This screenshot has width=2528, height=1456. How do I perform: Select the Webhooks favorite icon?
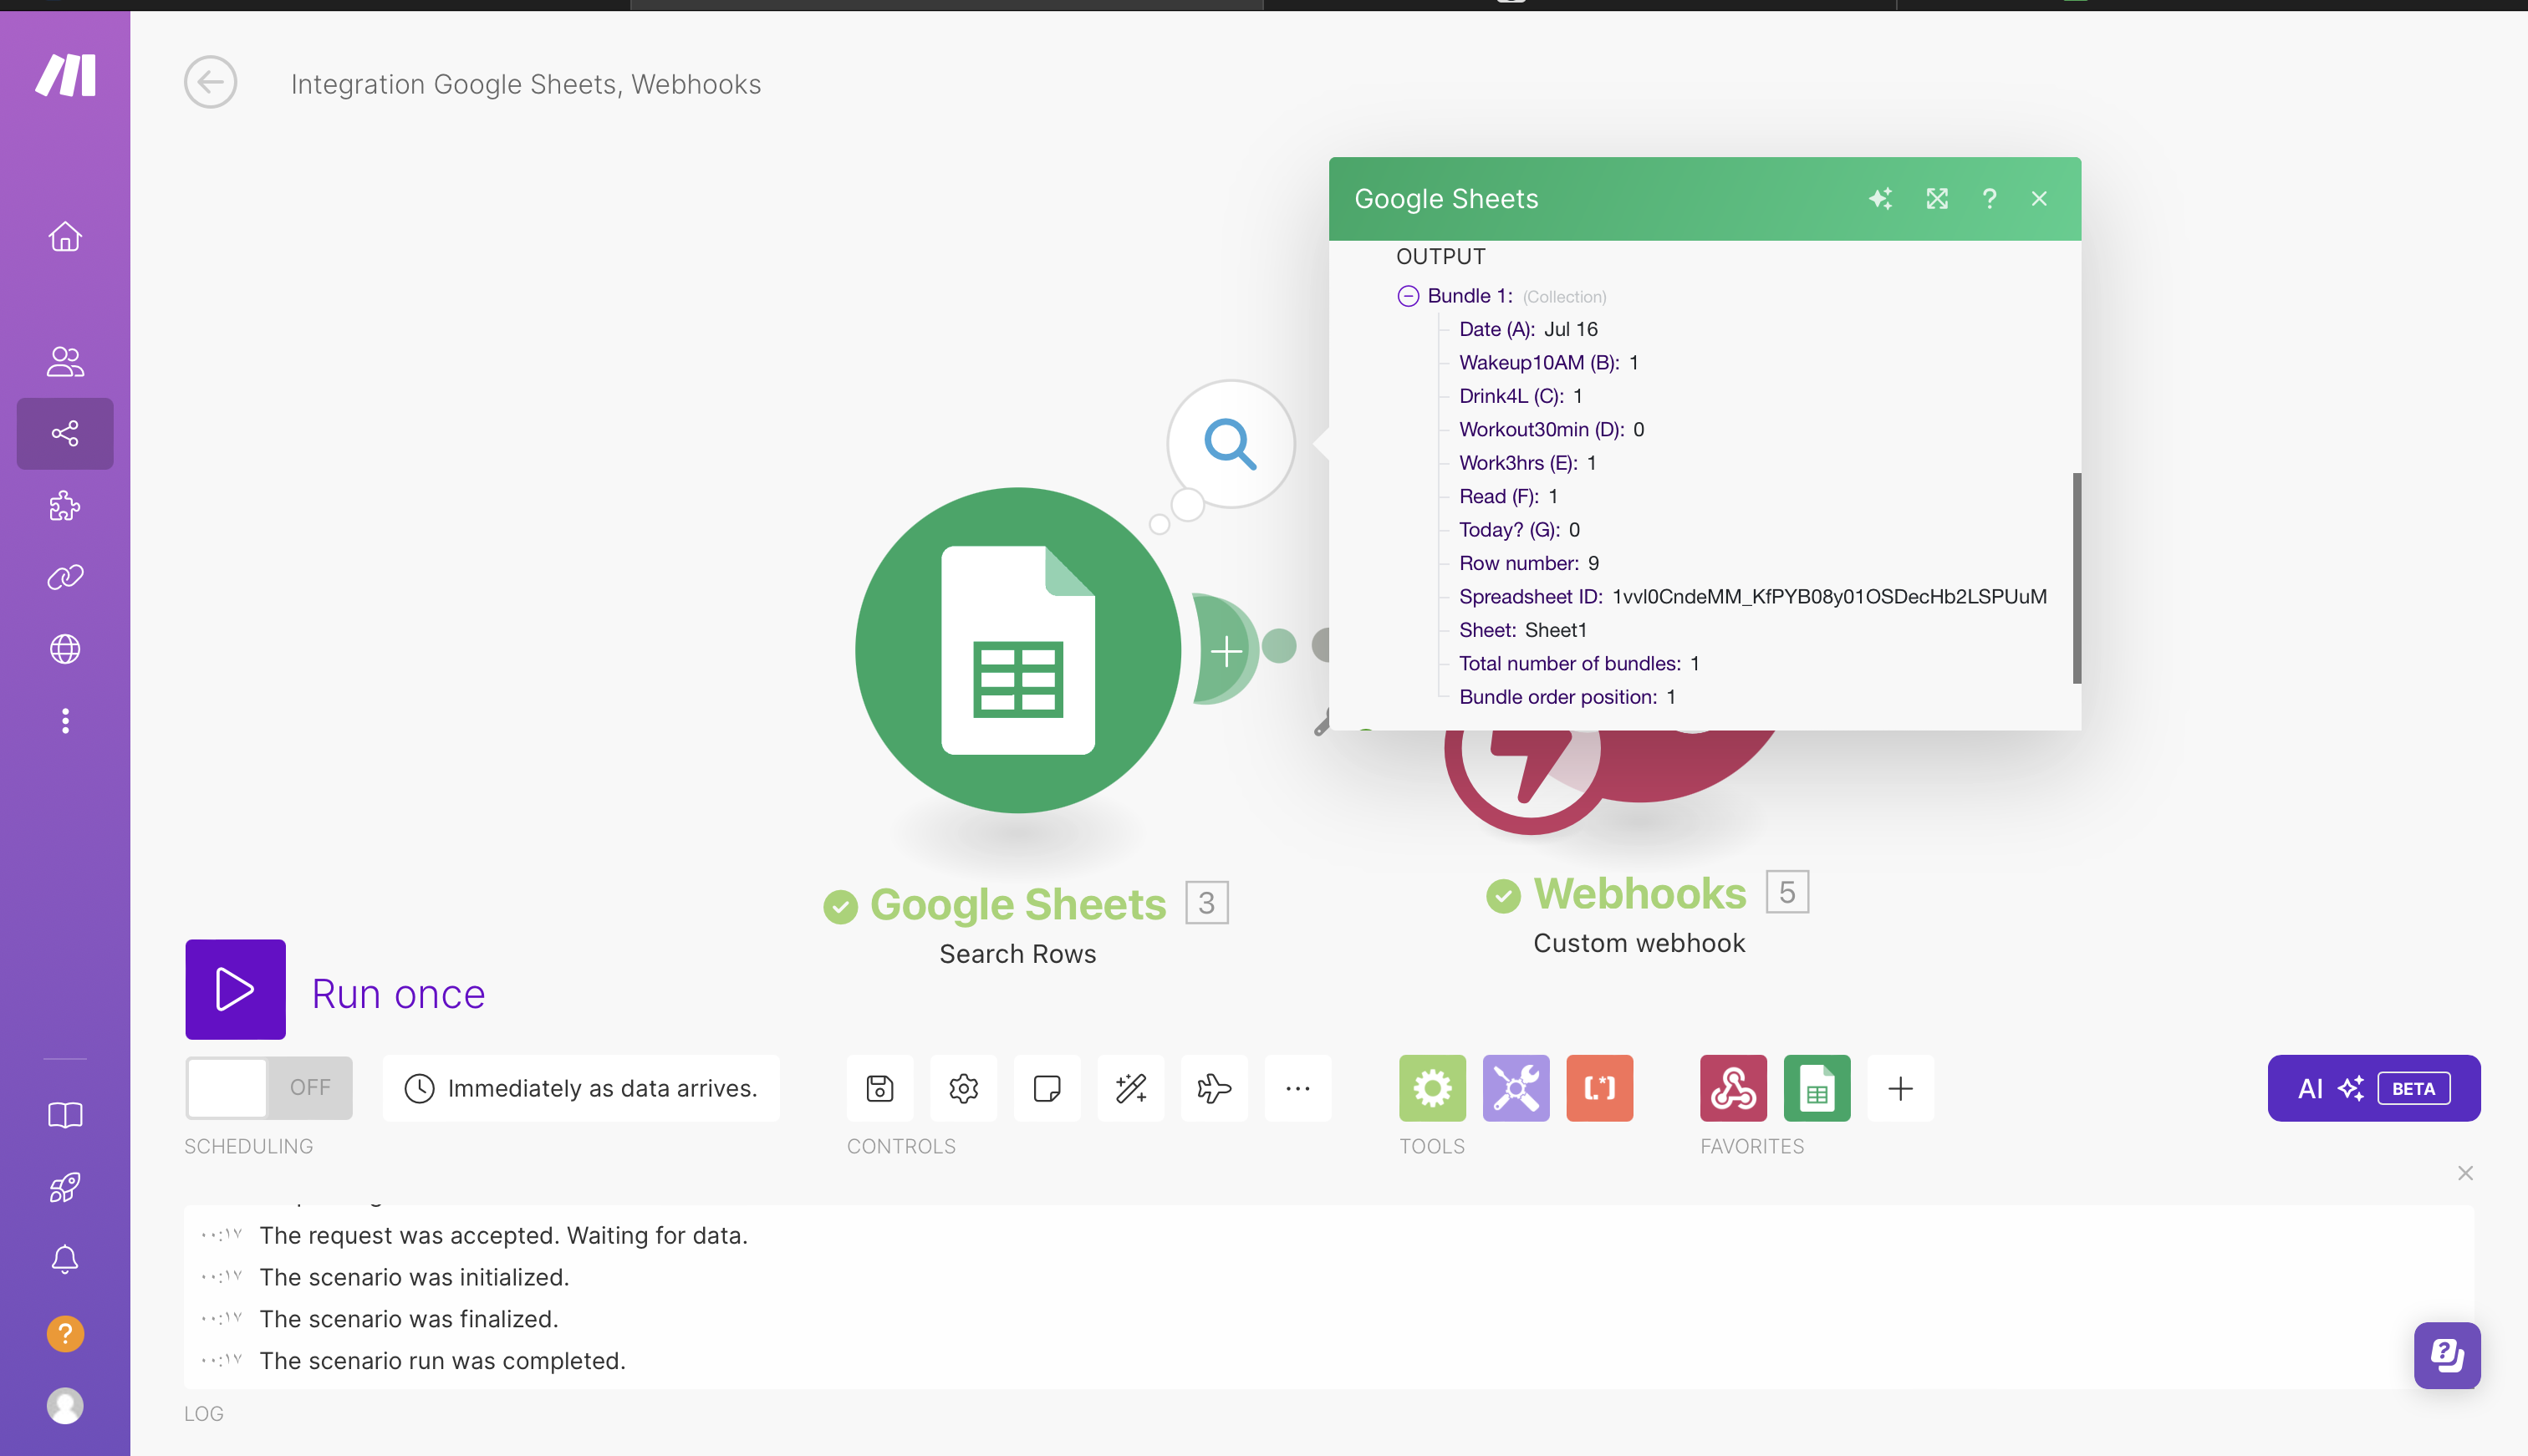1733,1088
